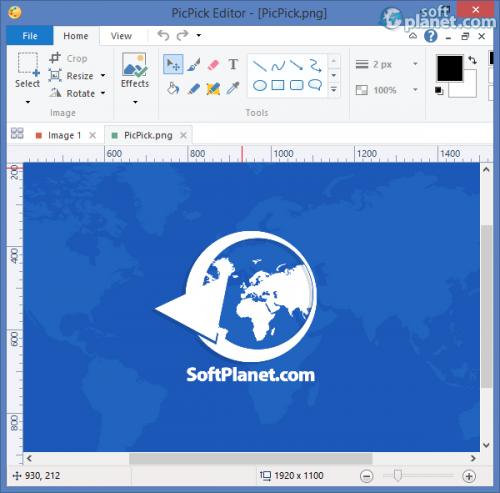Select the blue Pencil tool
The width and height of the screenshot is (500, 493).
(x=193, y=89)
